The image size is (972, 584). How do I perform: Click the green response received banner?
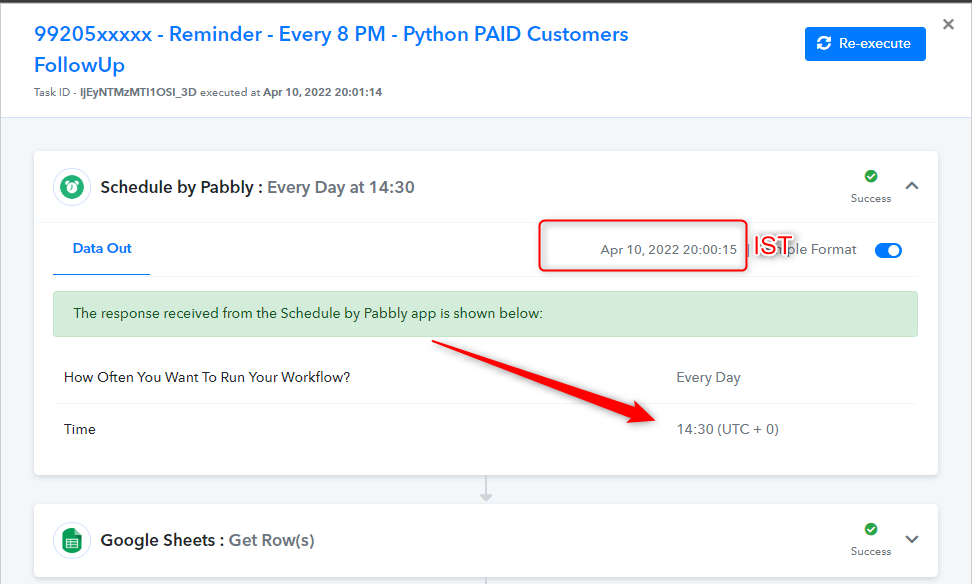485,314
